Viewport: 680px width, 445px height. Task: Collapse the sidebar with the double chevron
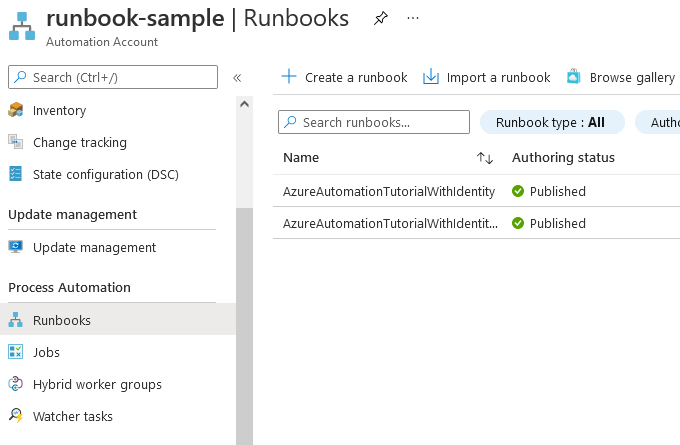(x=237, y=78)
